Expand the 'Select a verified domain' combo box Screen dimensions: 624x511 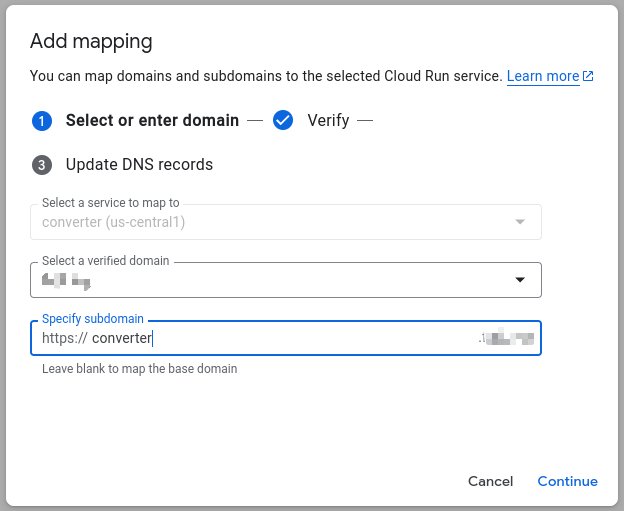pos(270,280)
